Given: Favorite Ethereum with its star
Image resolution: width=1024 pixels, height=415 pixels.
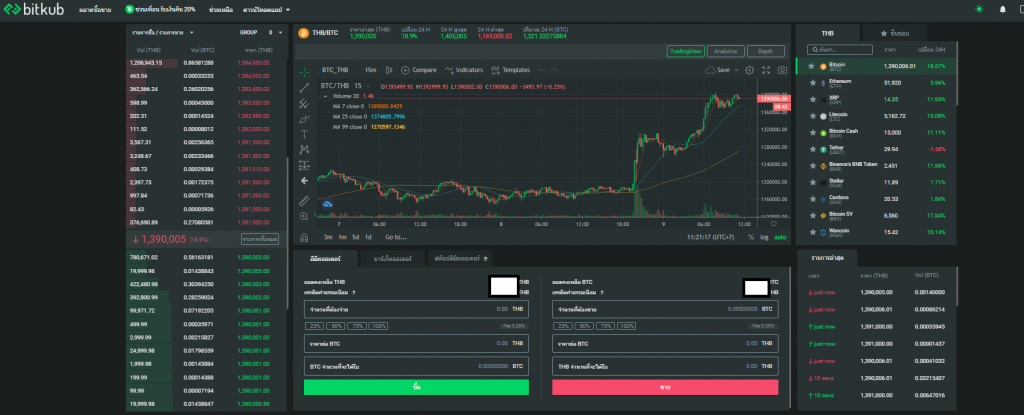Looking at the screenshot, I should (x=812, y=82).
